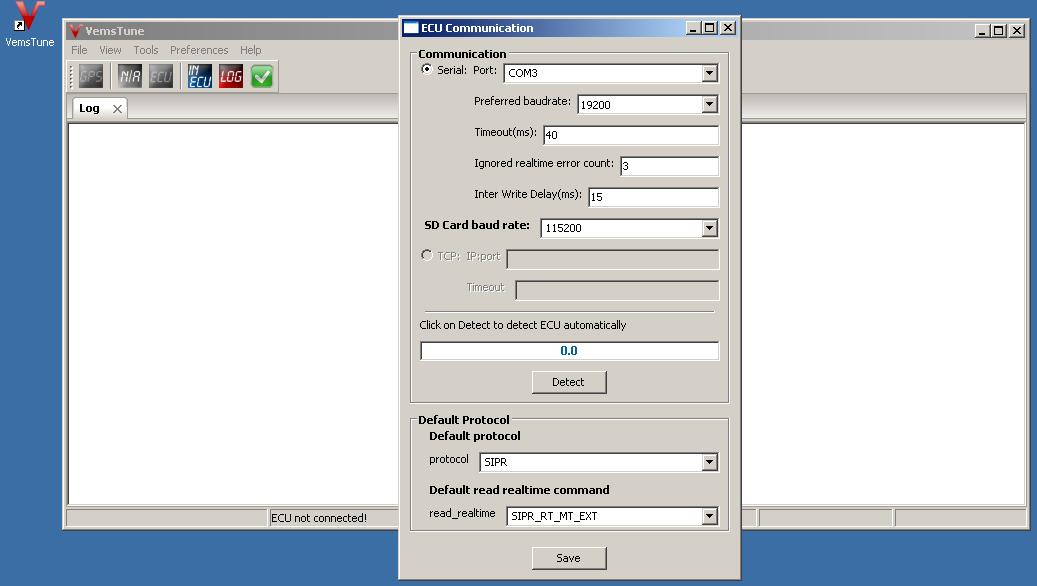
Task: Open the COM3 port dropdown
Action: tap(710, 73)
